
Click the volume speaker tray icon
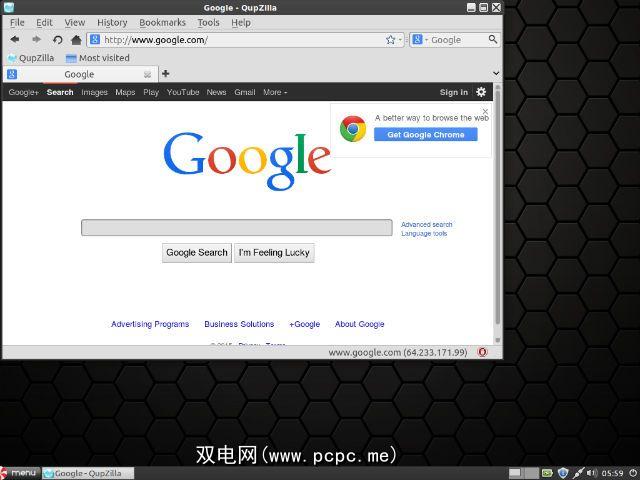pyautogui.click(x=591, y=473)
